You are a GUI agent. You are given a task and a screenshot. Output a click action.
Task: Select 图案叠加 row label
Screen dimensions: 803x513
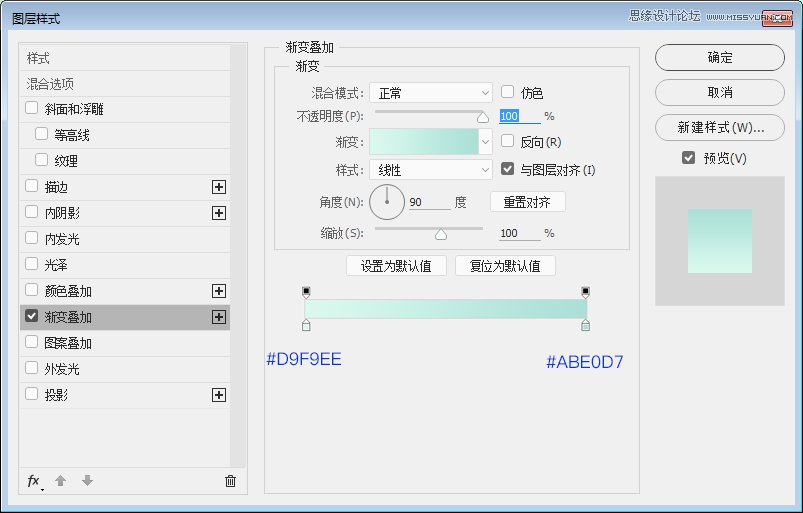tap(68, 344)
